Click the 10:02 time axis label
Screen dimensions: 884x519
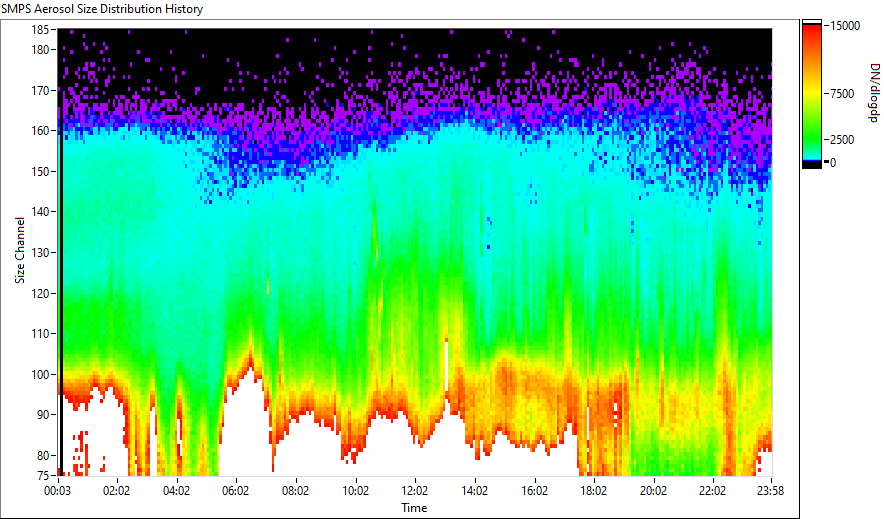355,491
